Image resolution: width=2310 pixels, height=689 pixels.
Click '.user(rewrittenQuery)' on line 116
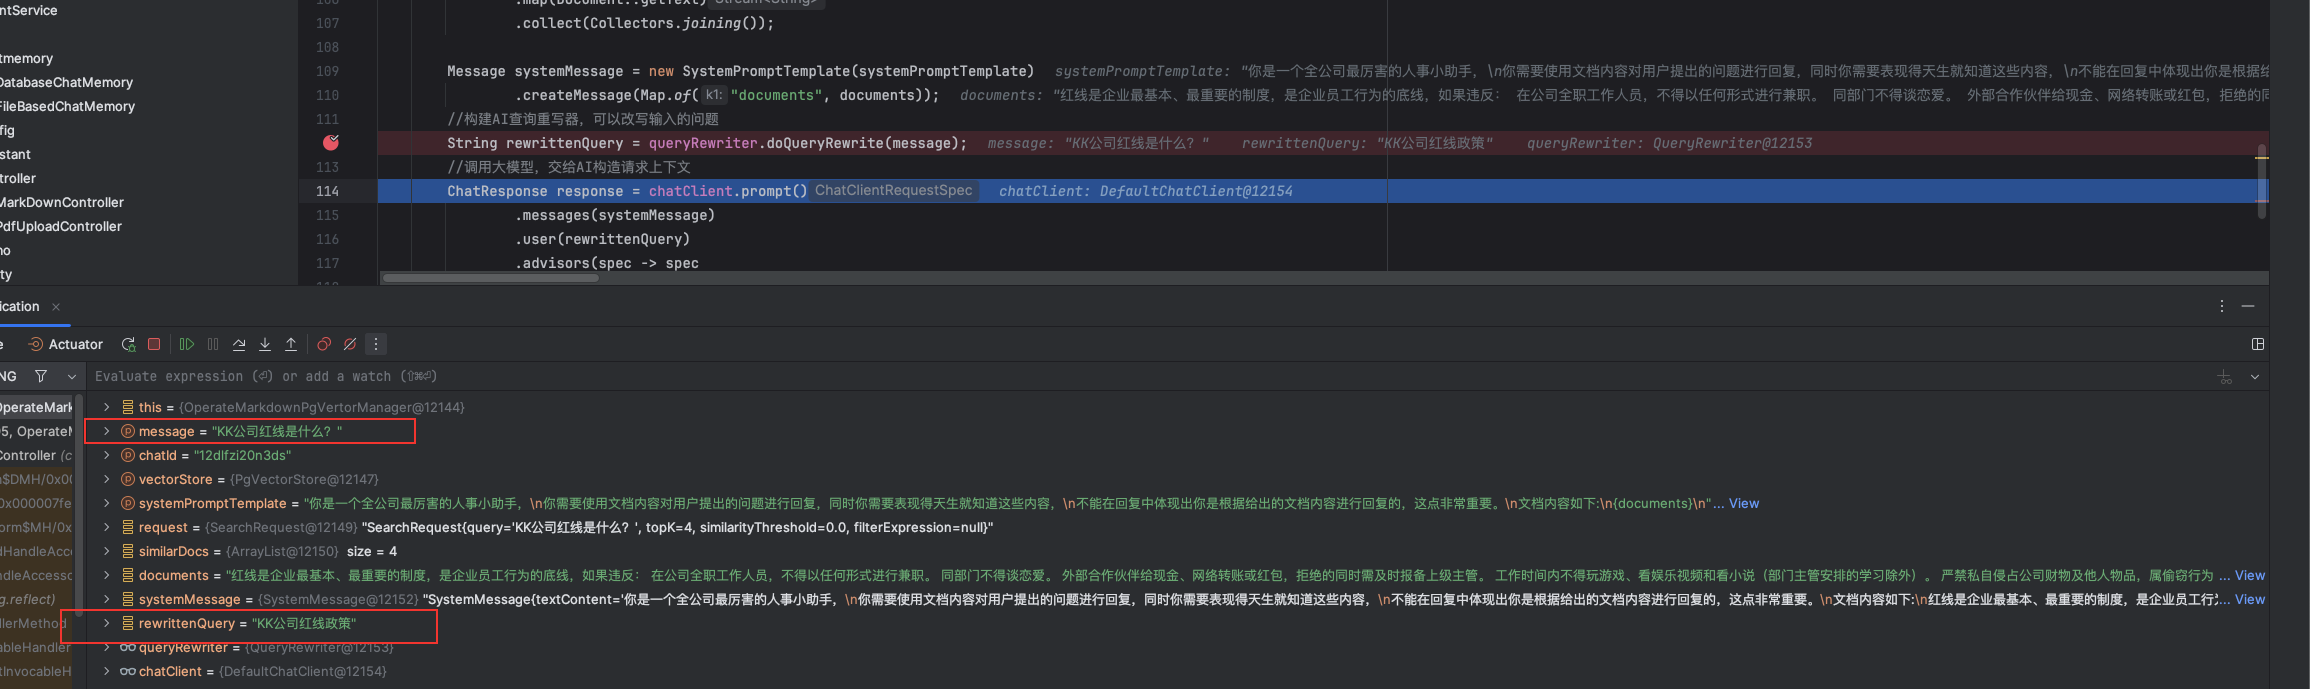pos(602,239)
